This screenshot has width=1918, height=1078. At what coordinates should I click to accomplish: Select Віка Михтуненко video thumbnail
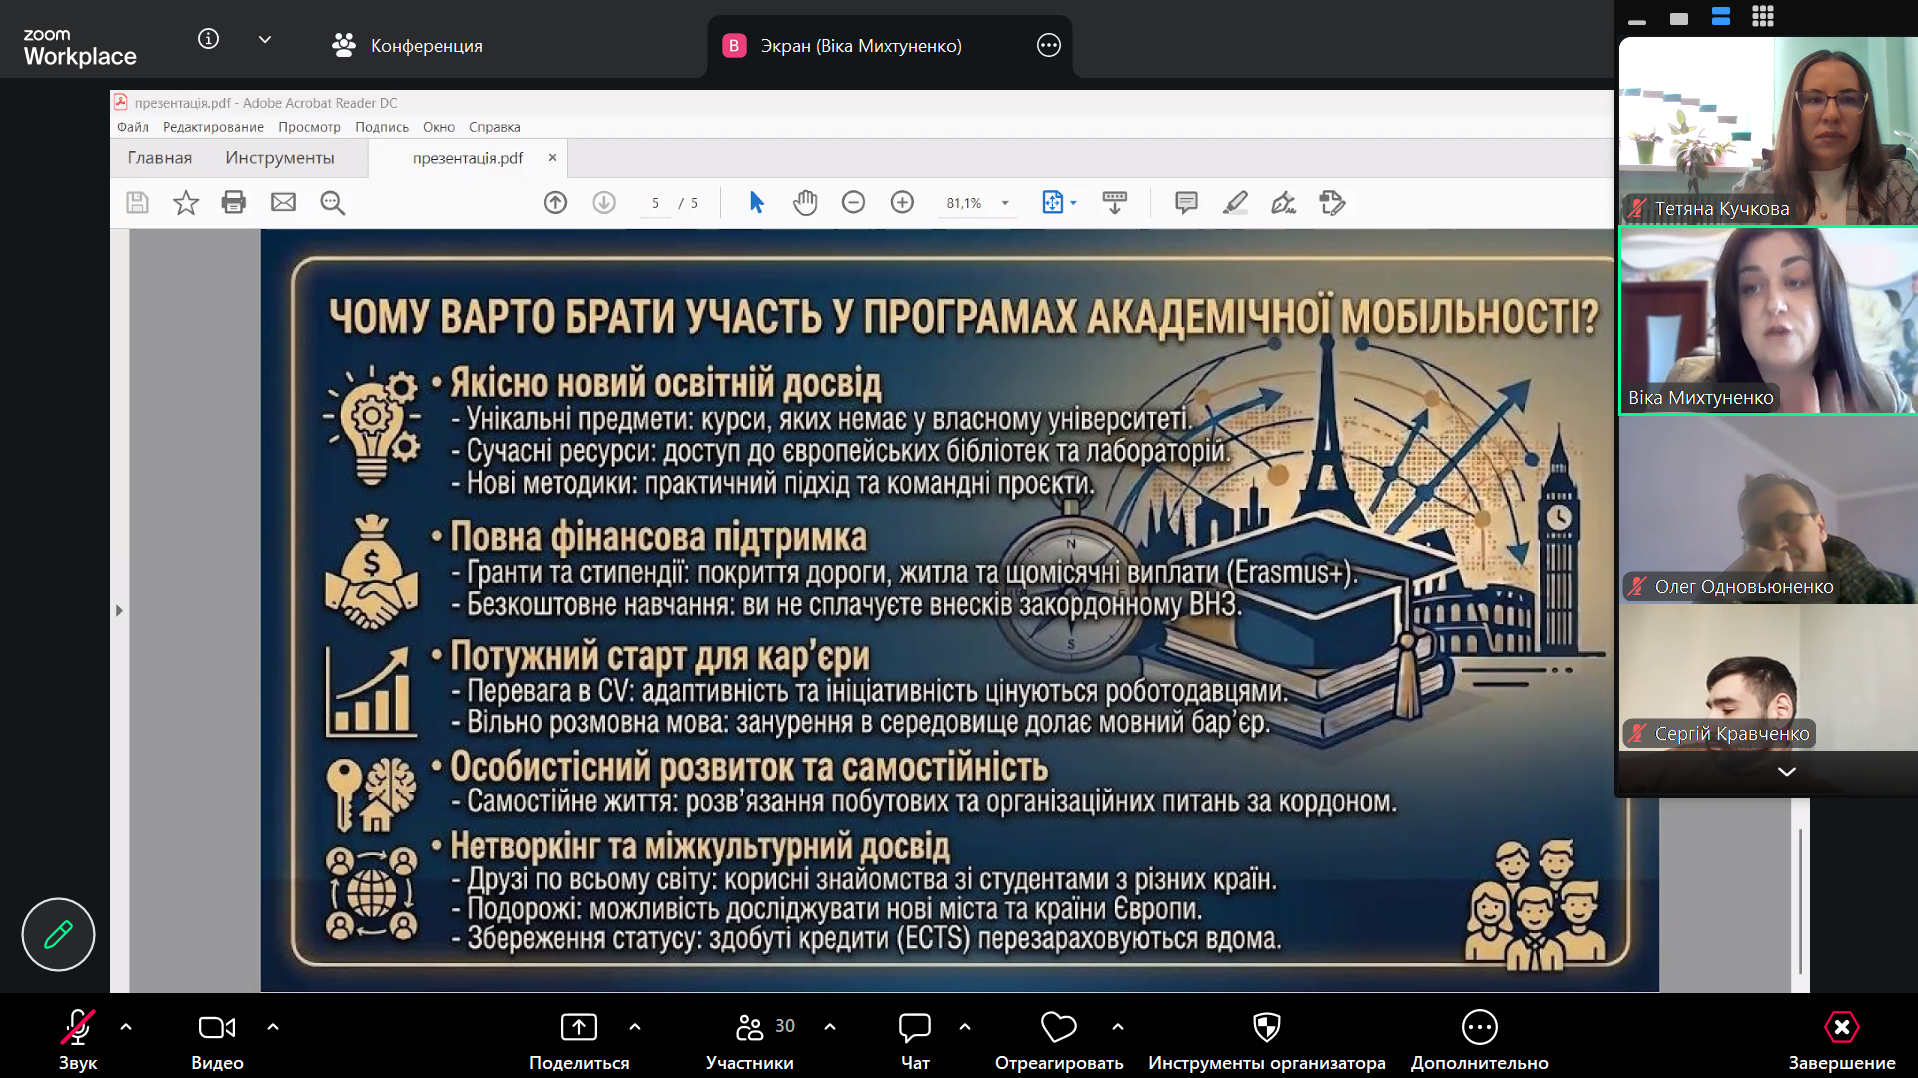coord(1767,320)
